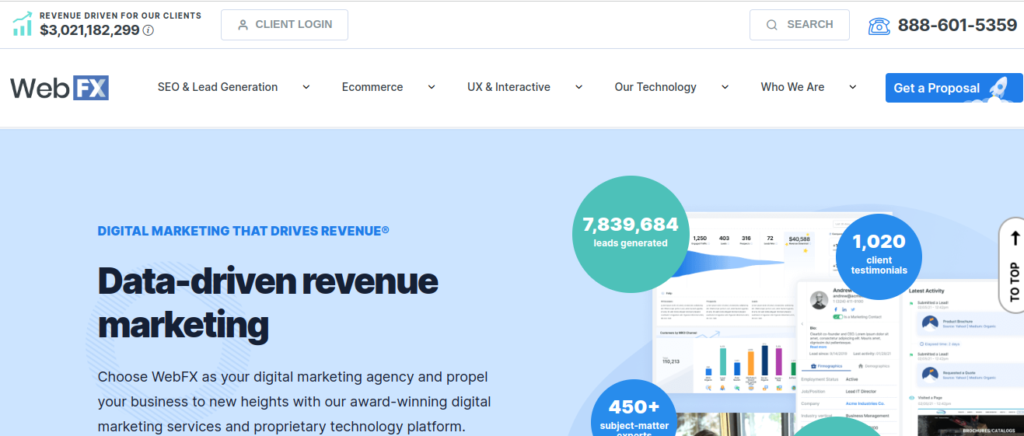Open the Who We Are menu
The width and height of the screenshot is (1024, 436).
[792, 87]
